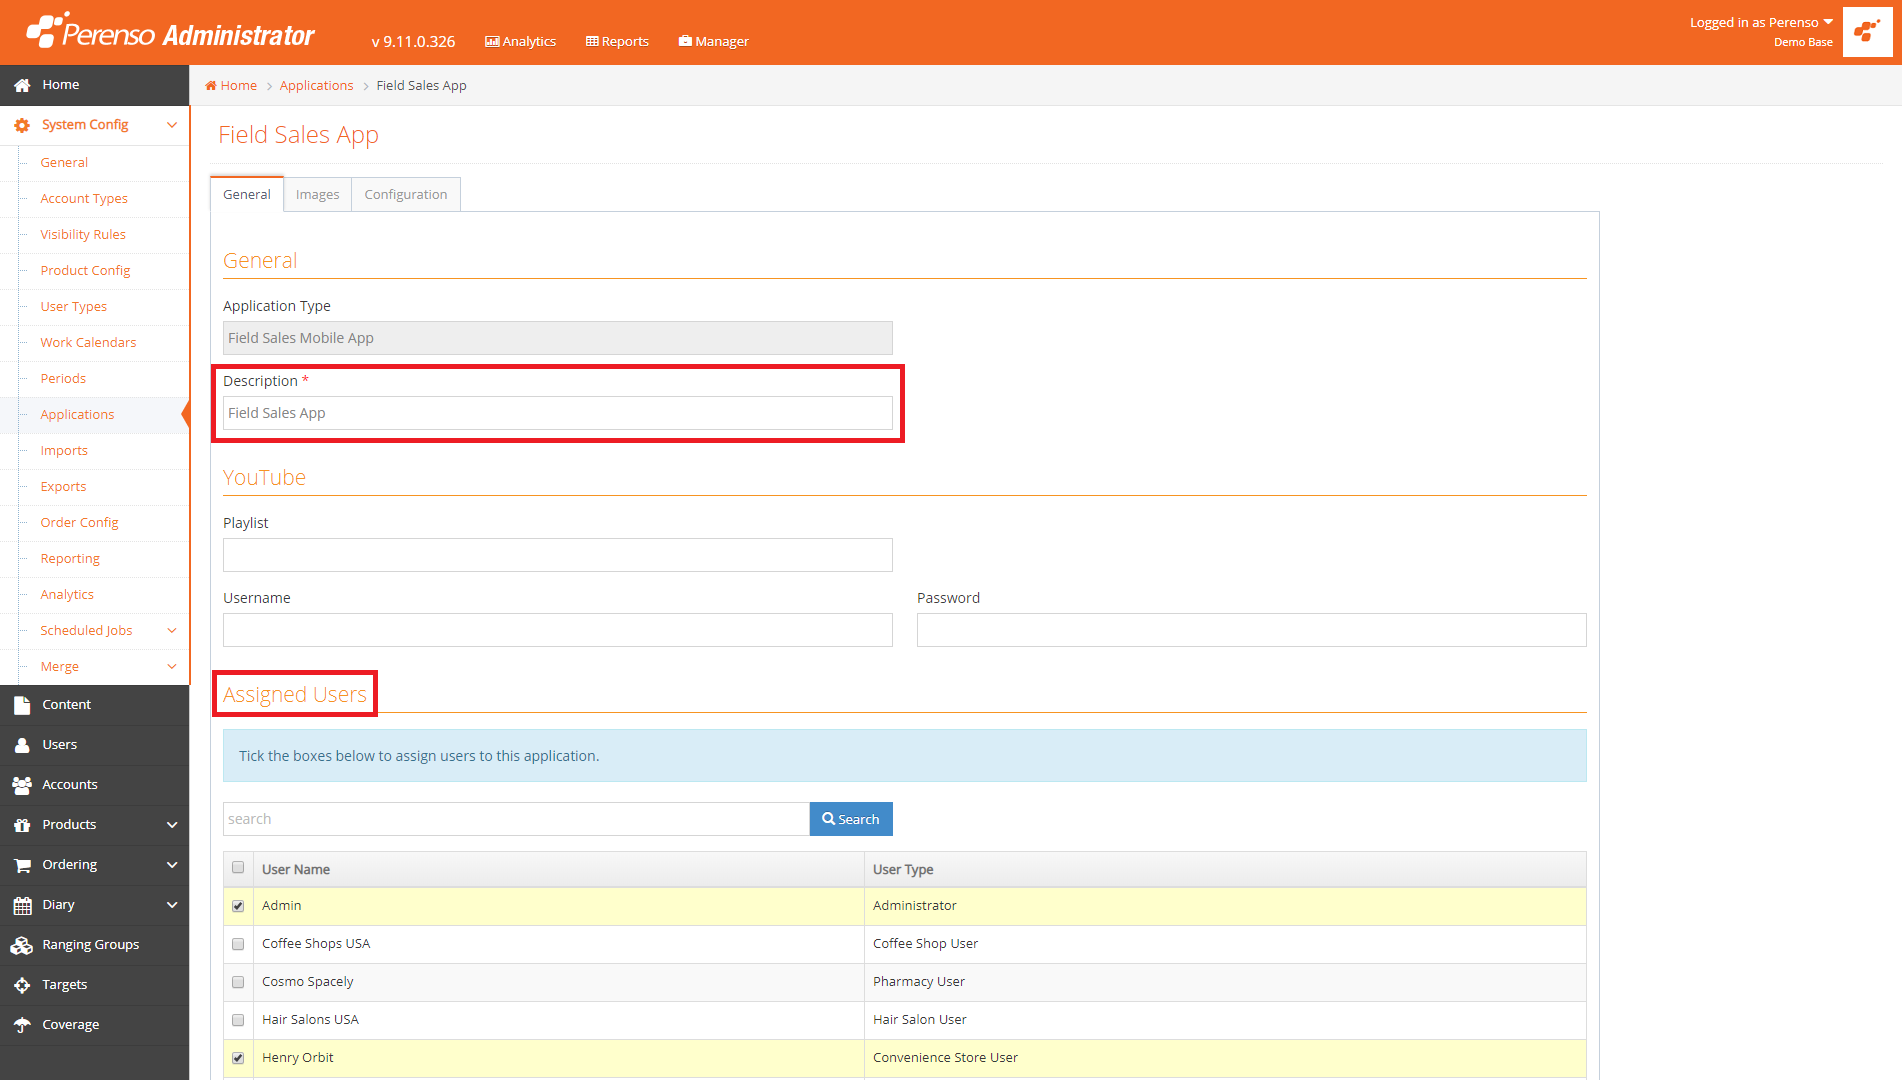Screen dimensions: 1902x1080
Task: Click the Accounts group icon in sidebar
Action: click(x=22, y=785)
